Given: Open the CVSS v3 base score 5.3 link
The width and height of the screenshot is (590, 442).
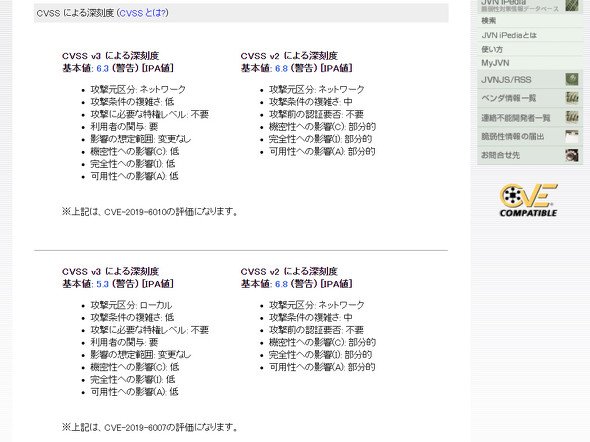Looking at the screenshot, I should tap(102, 284).
